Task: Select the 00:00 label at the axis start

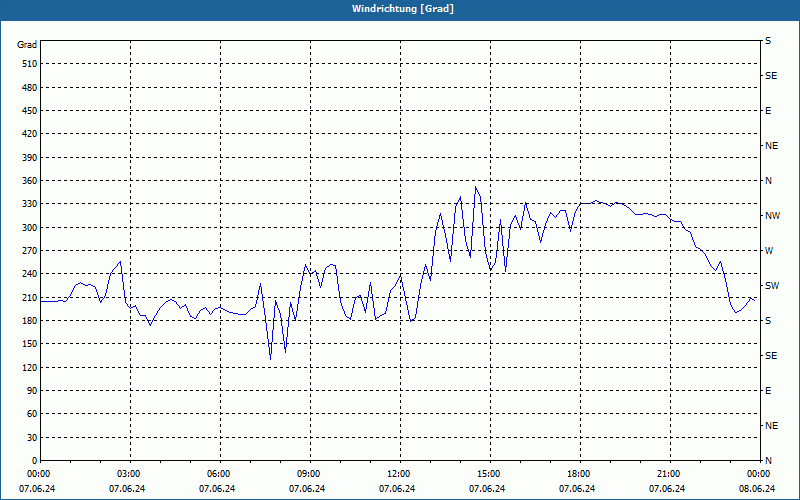Action: (38, 473)
